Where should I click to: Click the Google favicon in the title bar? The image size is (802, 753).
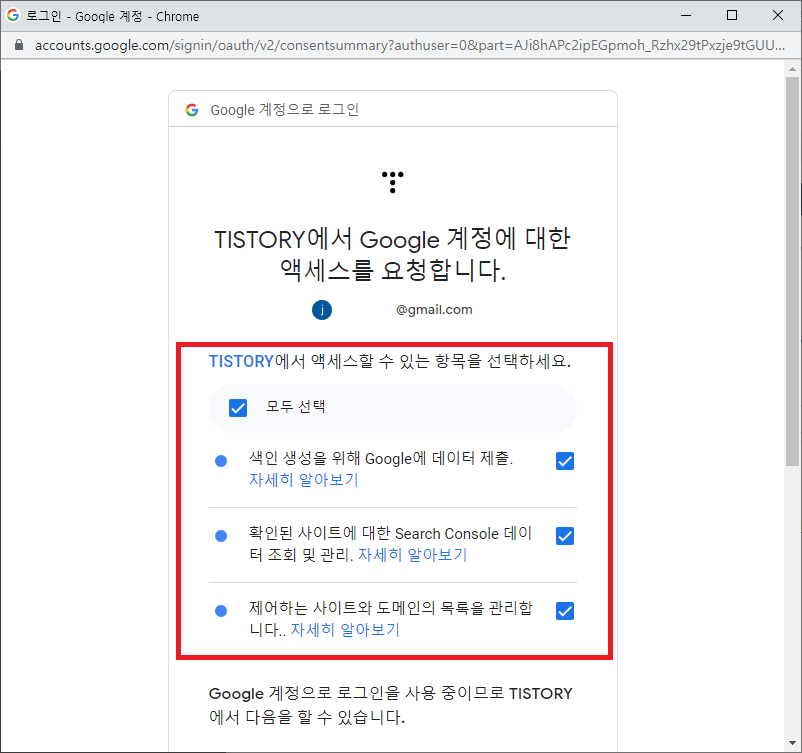point(13,15)
